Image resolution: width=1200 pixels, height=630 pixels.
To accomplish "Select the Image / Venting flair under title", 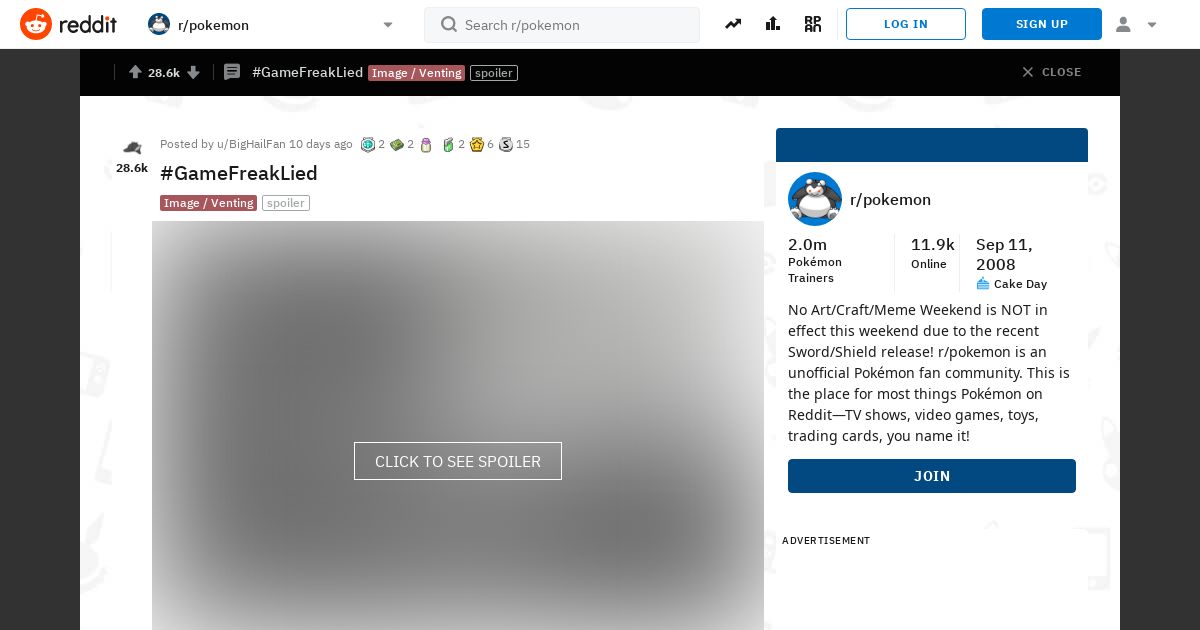I will [208, 203].
